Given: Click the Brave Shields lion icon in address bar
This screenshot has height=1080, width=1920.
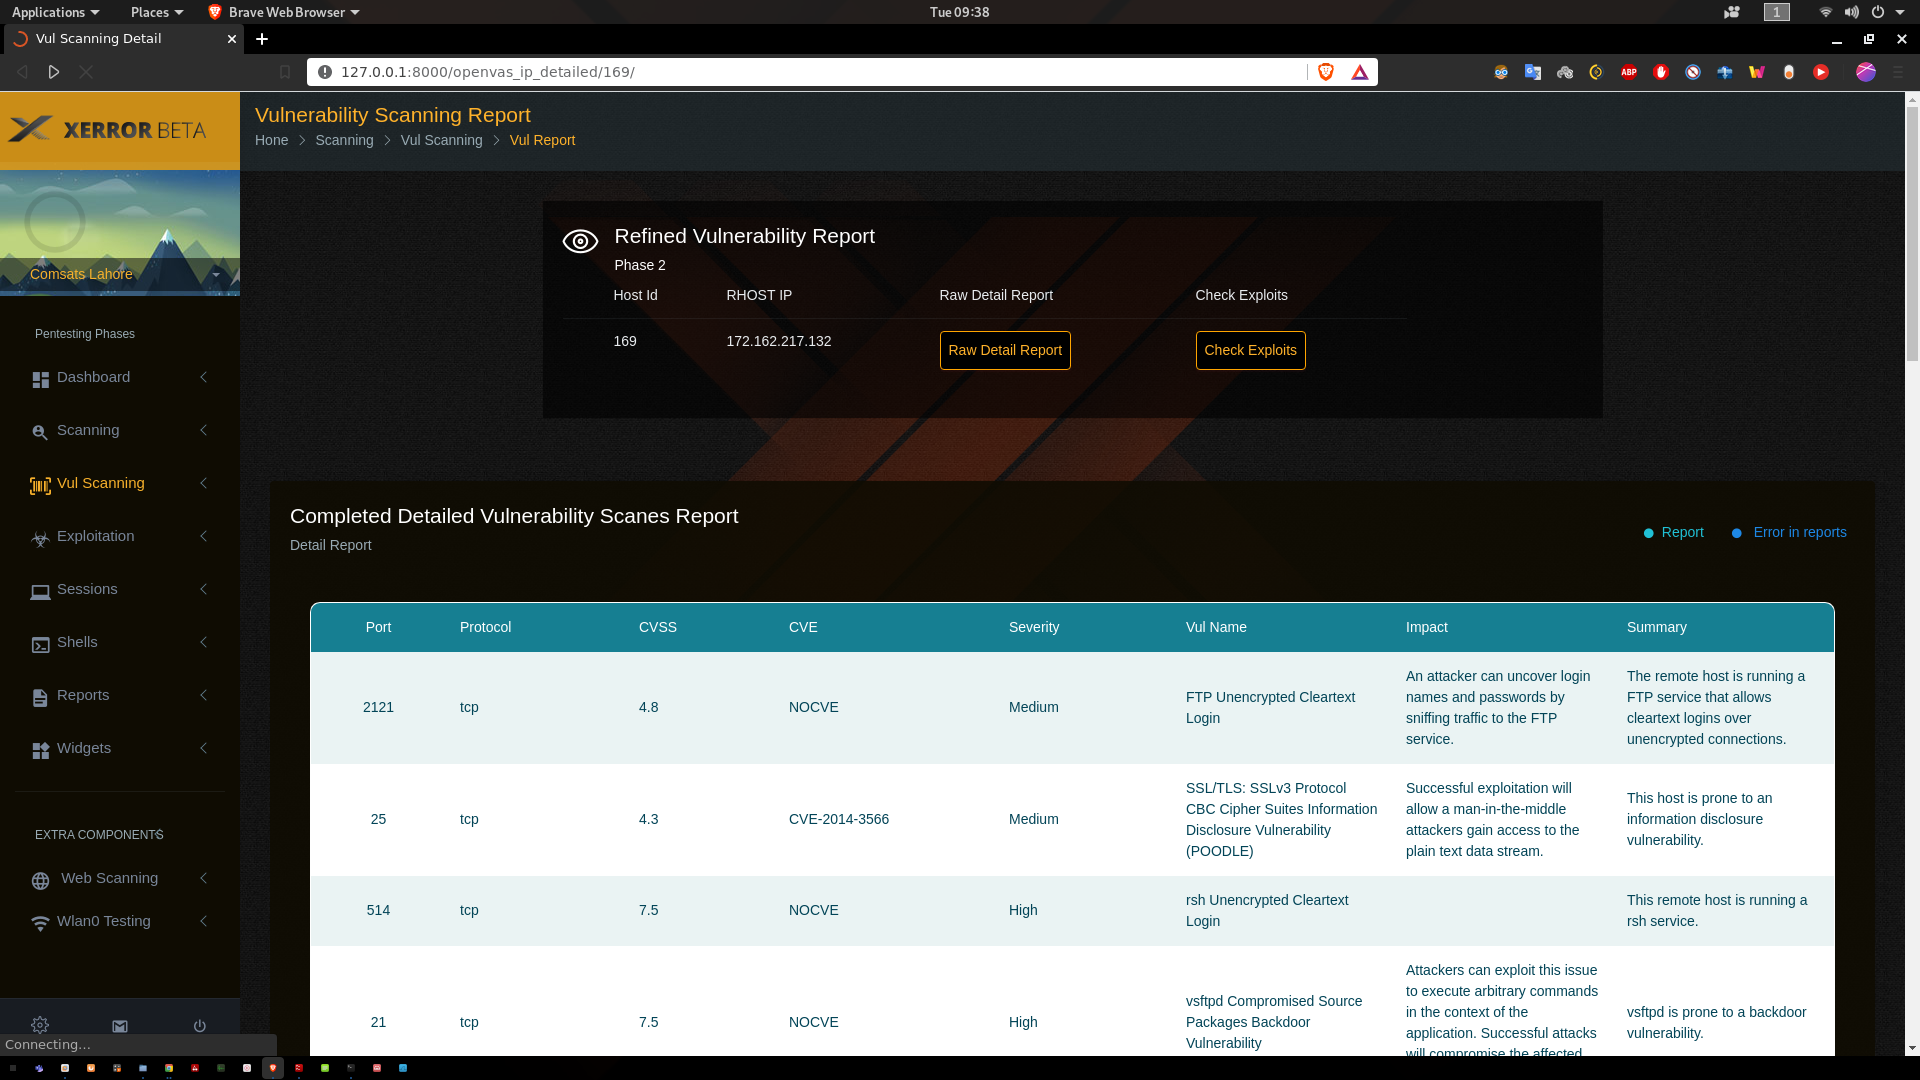Looking at the screenshot, I should point(1326,72).
